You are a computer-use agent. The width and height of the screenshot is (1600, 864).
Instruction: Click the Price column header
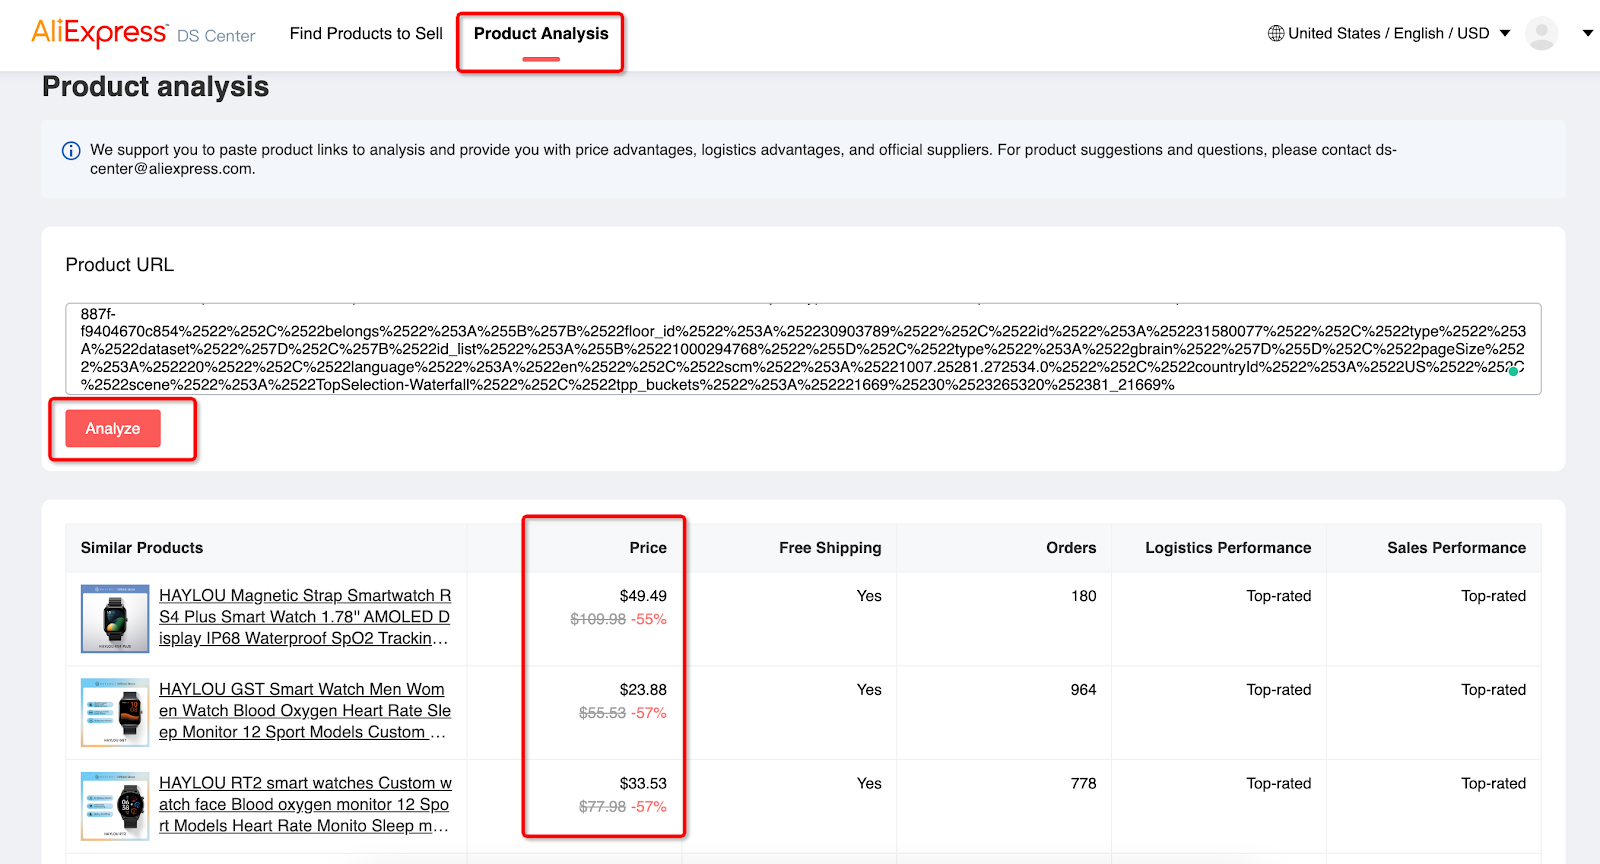648,548
